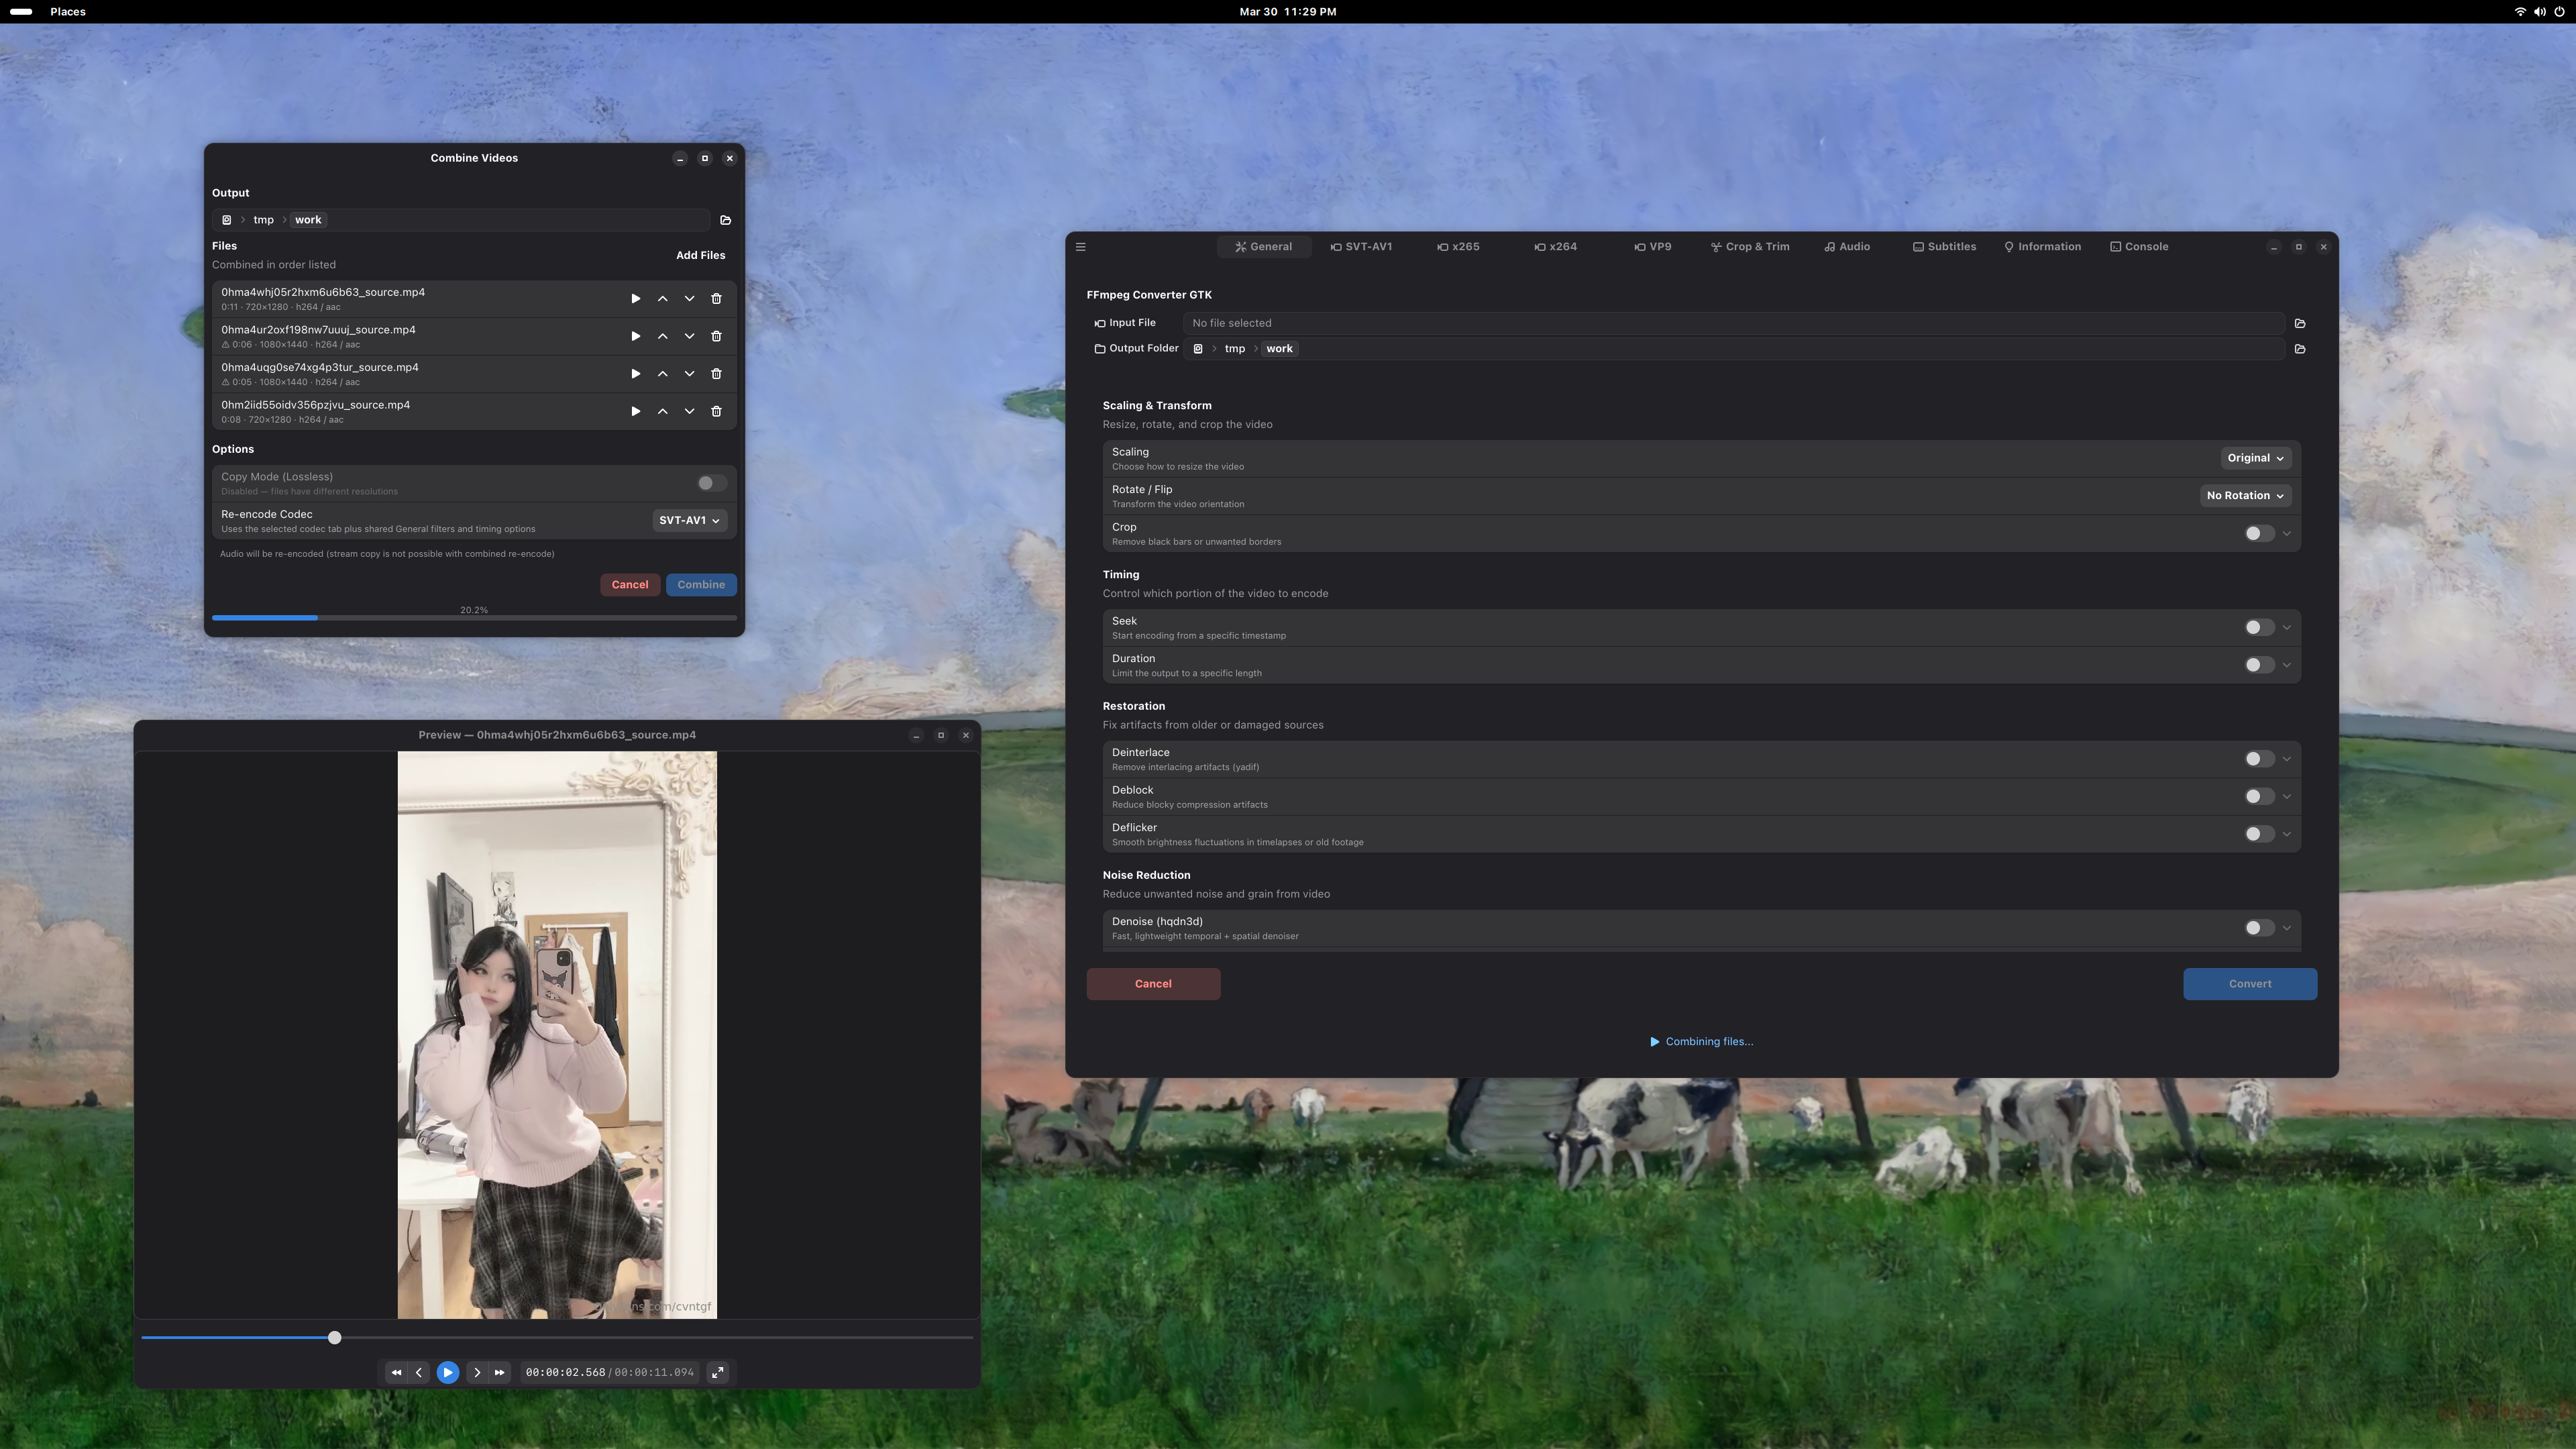The height and width of the screenshot is (1449, 2576).
Task: Open the No Rotation dropdown
Action: point(2245,495)
